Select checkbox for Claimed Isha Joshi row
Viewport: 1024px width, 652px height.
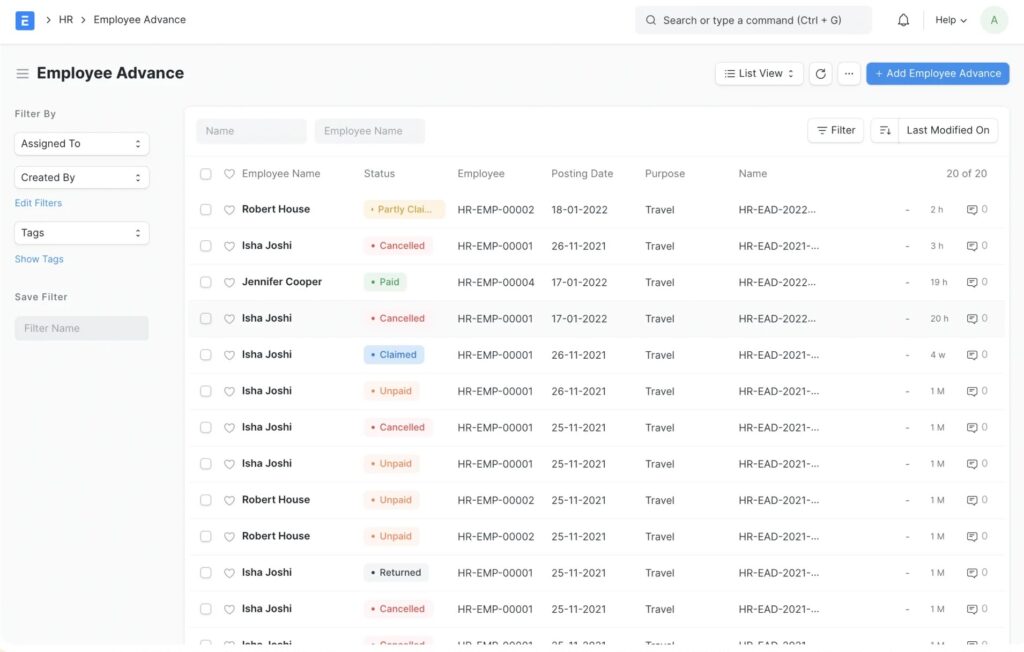206,355
